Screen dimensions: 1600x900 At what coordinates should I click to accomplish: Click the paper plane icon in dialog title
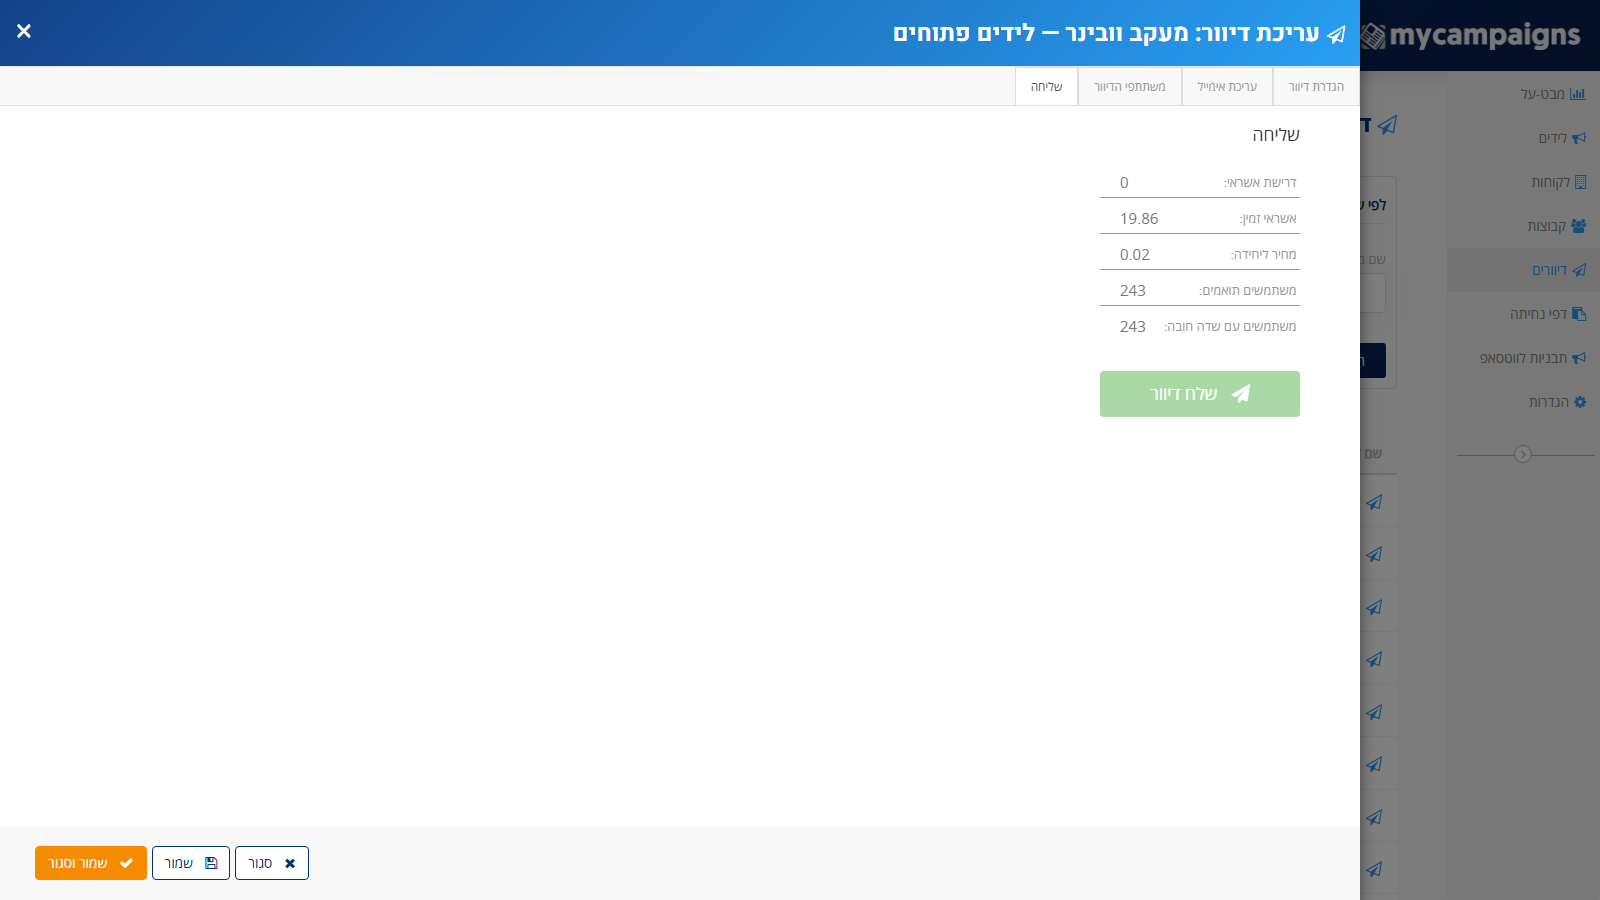(x=1336, y=35)
